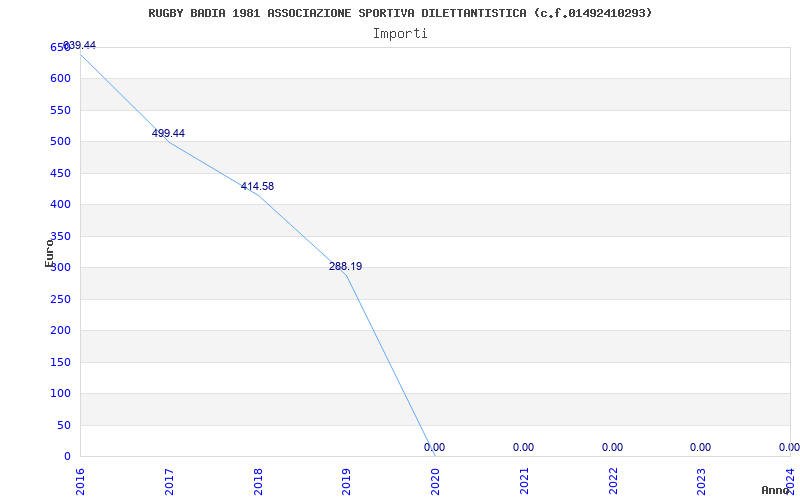800x500 pixels.
Task: Click the 100 y-axis tick label
Action: pos(60,393)
